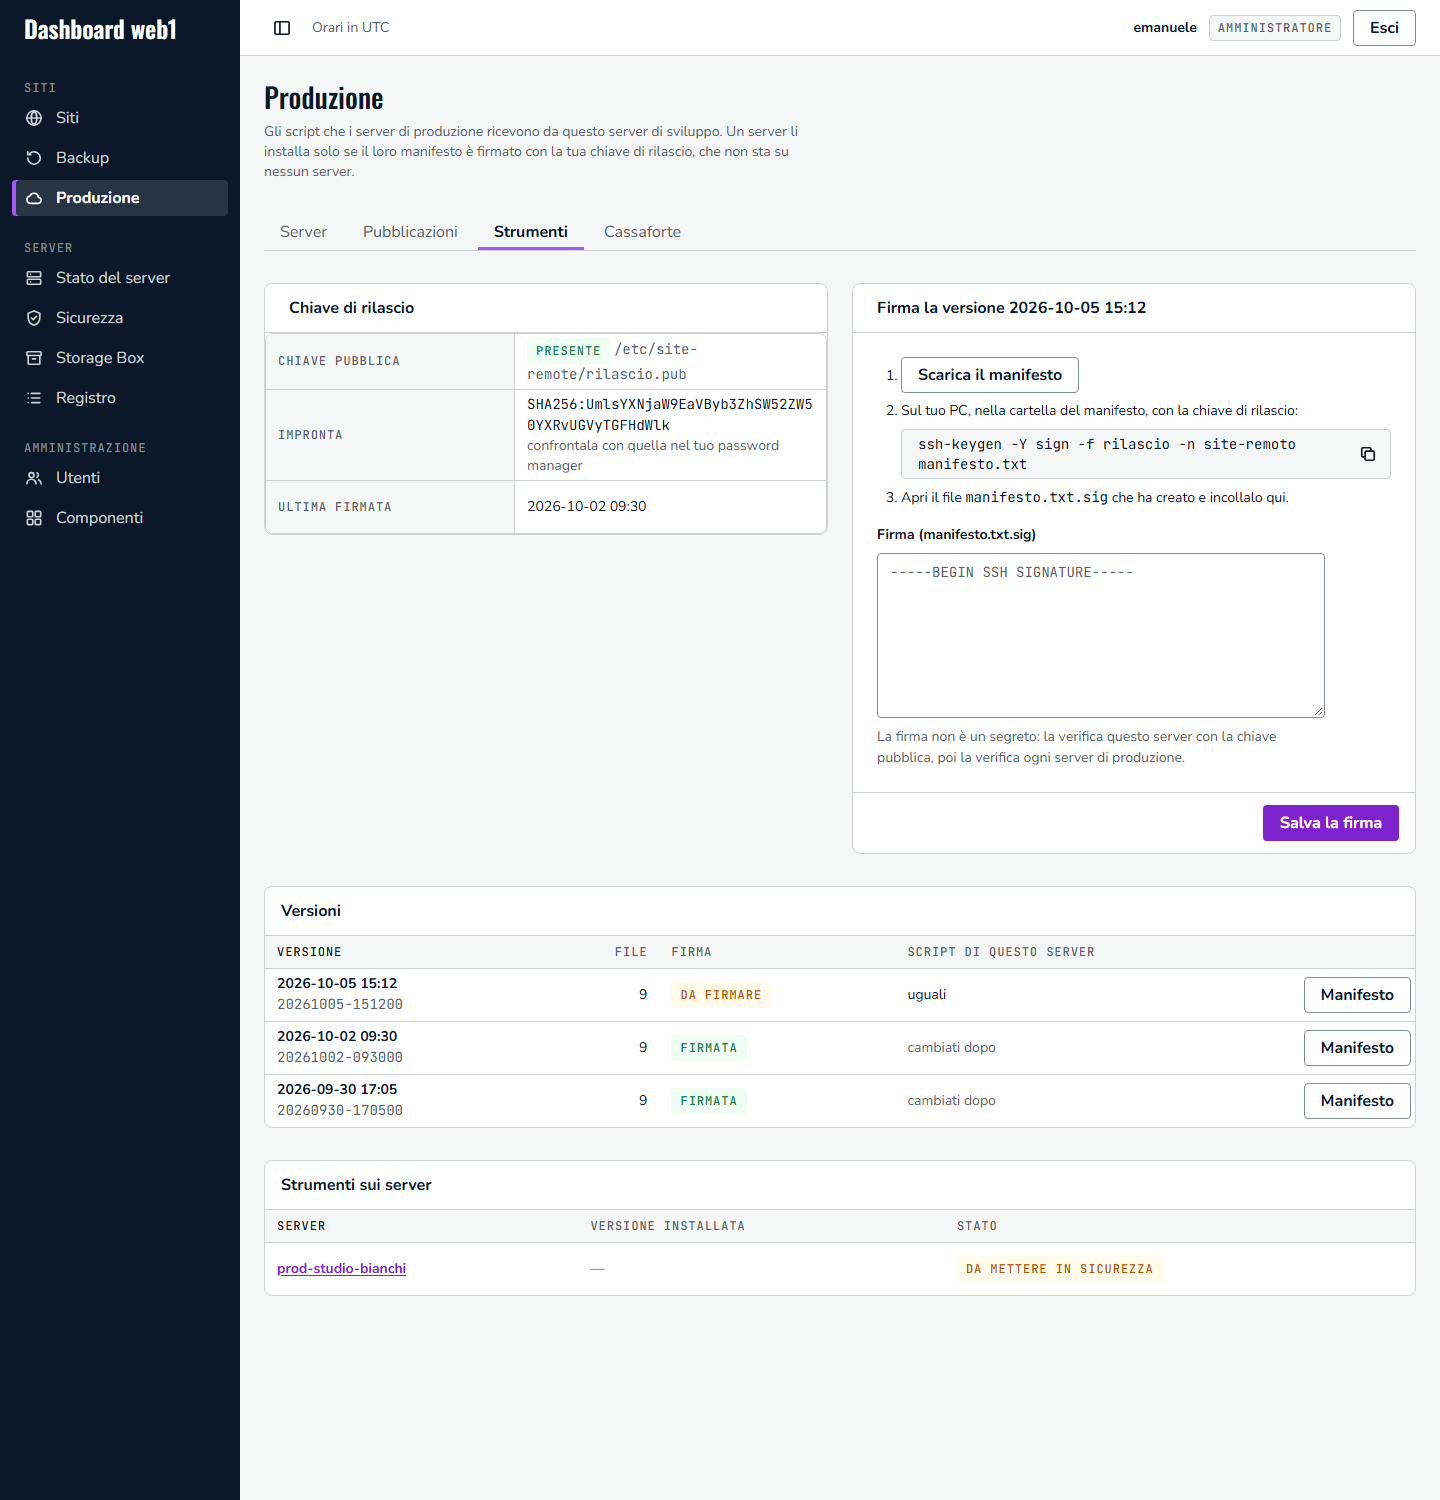Click the Dashboard web1 title
1440x1500 pixels.
coord(100,30)
